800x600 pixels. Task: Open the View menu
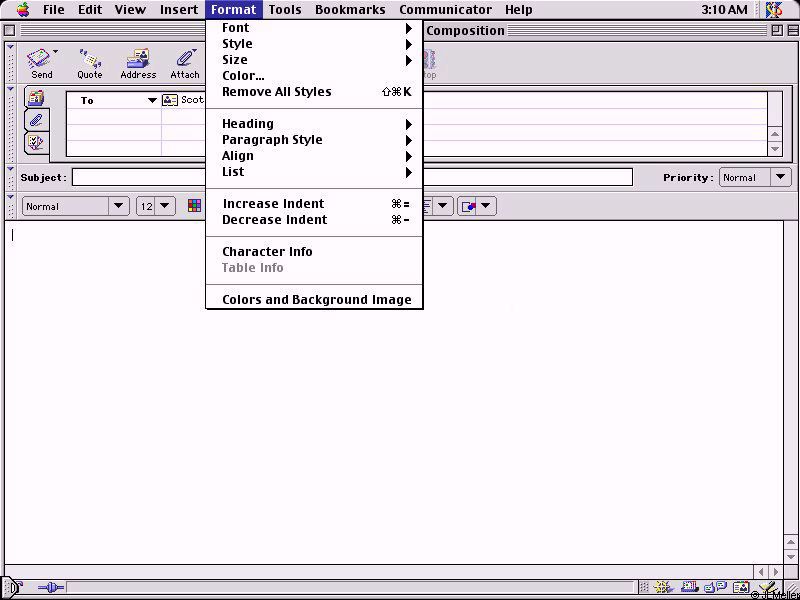[130, 9]
